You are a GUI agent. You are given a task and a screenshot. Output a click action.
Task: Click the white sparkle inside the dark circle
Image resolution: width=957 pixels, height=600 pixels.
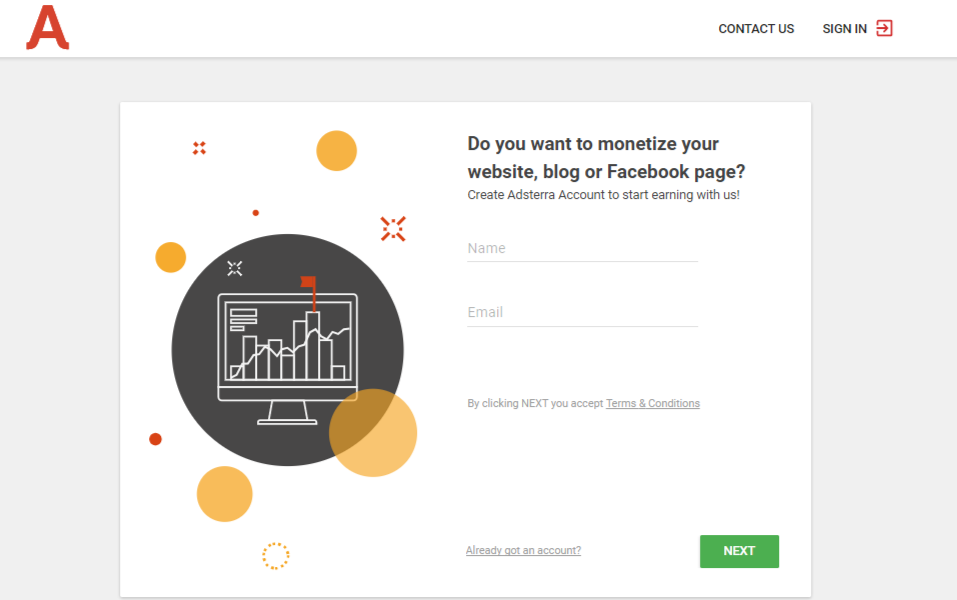[235, 268]
